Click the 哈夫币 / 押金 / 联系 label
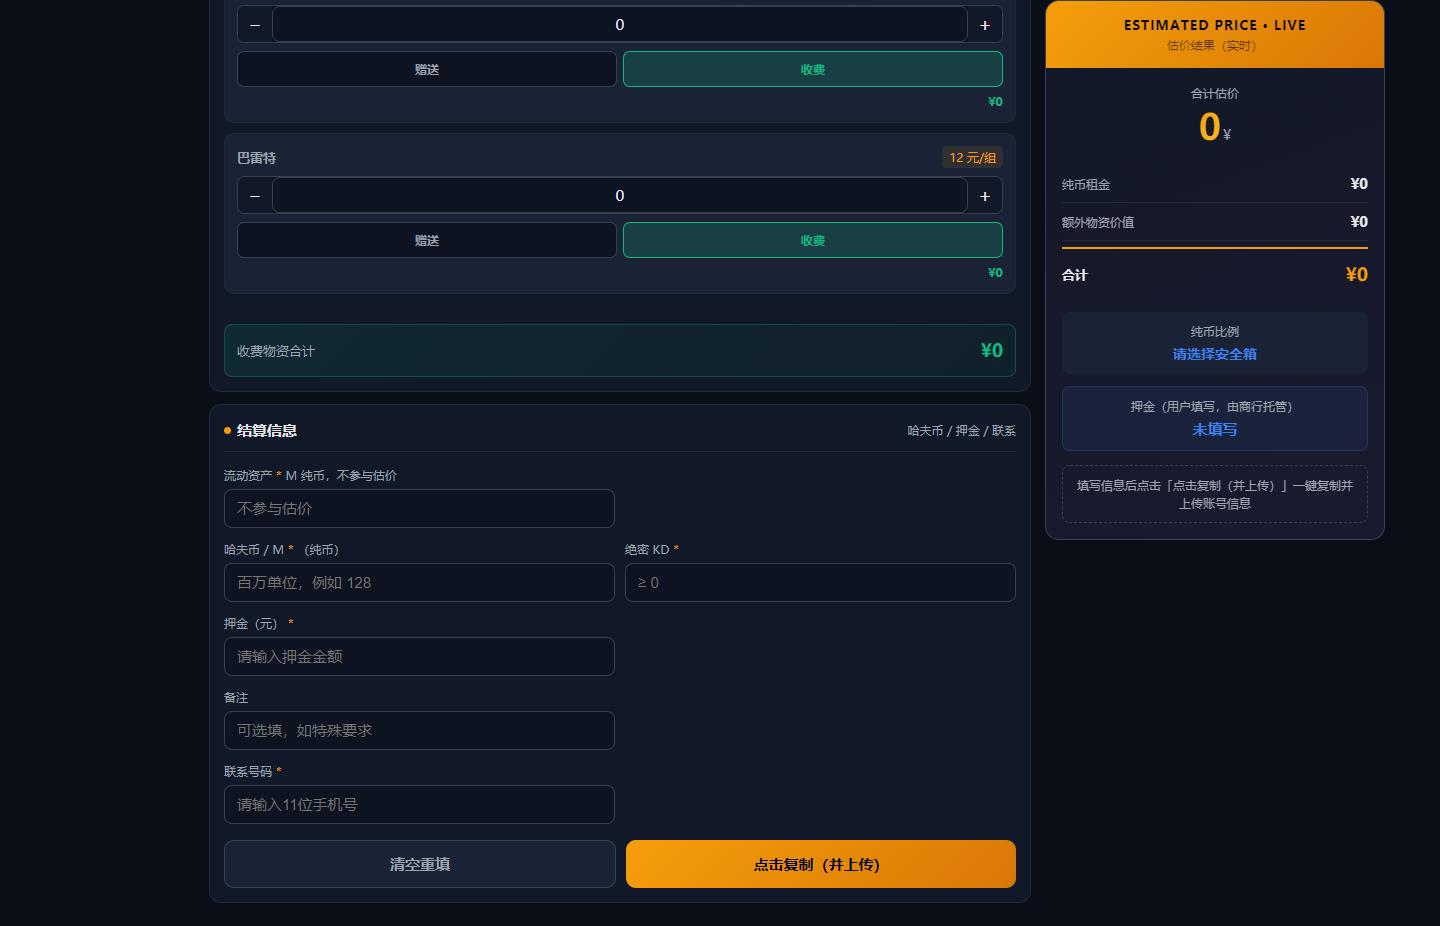 pyautogui.click(x=961, y=431)
